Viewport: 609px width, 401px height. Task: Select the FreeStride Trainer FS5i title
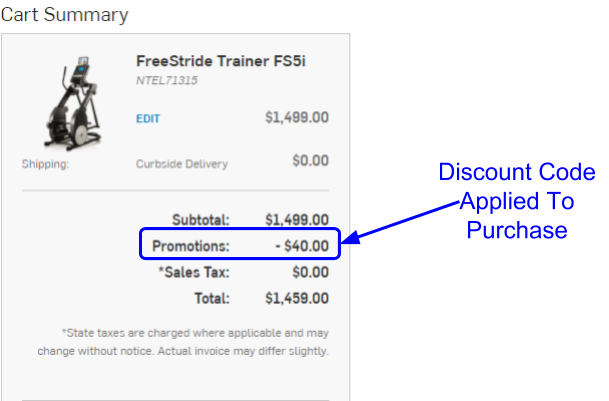coord(221,61)
